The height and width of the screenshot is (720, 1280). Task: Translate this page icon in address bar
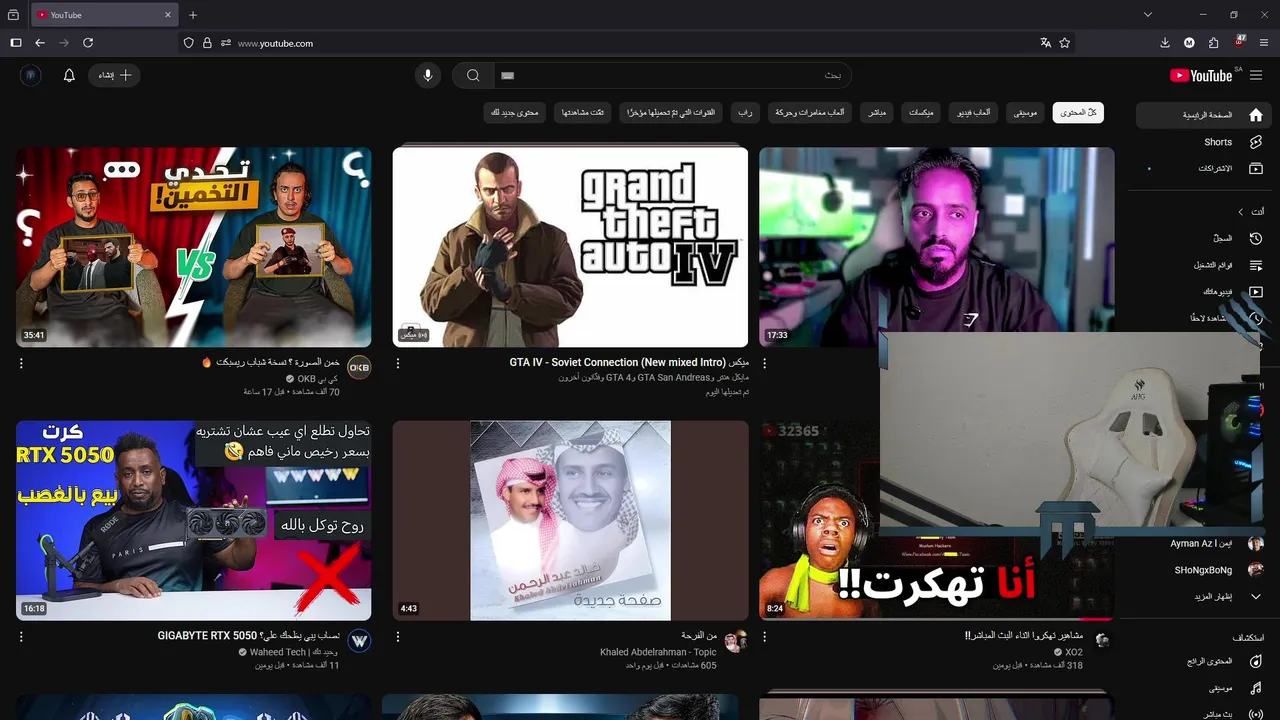(1045, 43)
